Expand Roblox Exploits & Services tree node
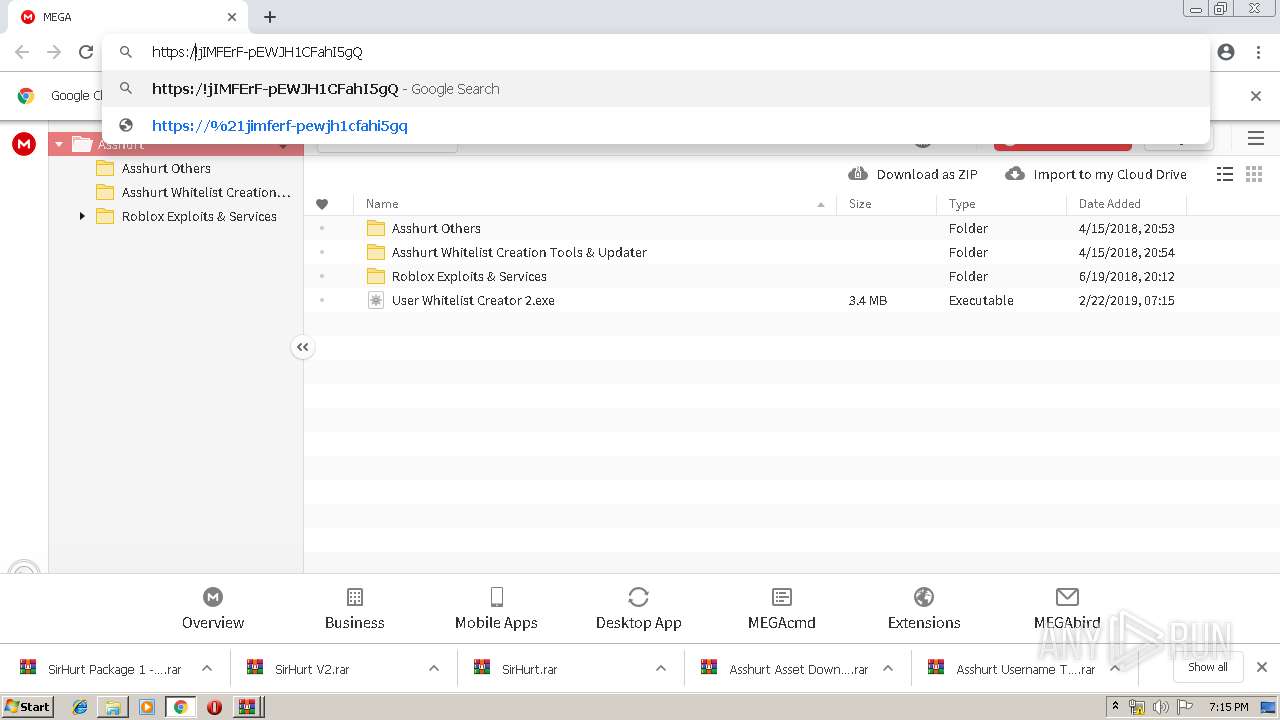This screenshot has width=1280, height=720. coord(82,216)
